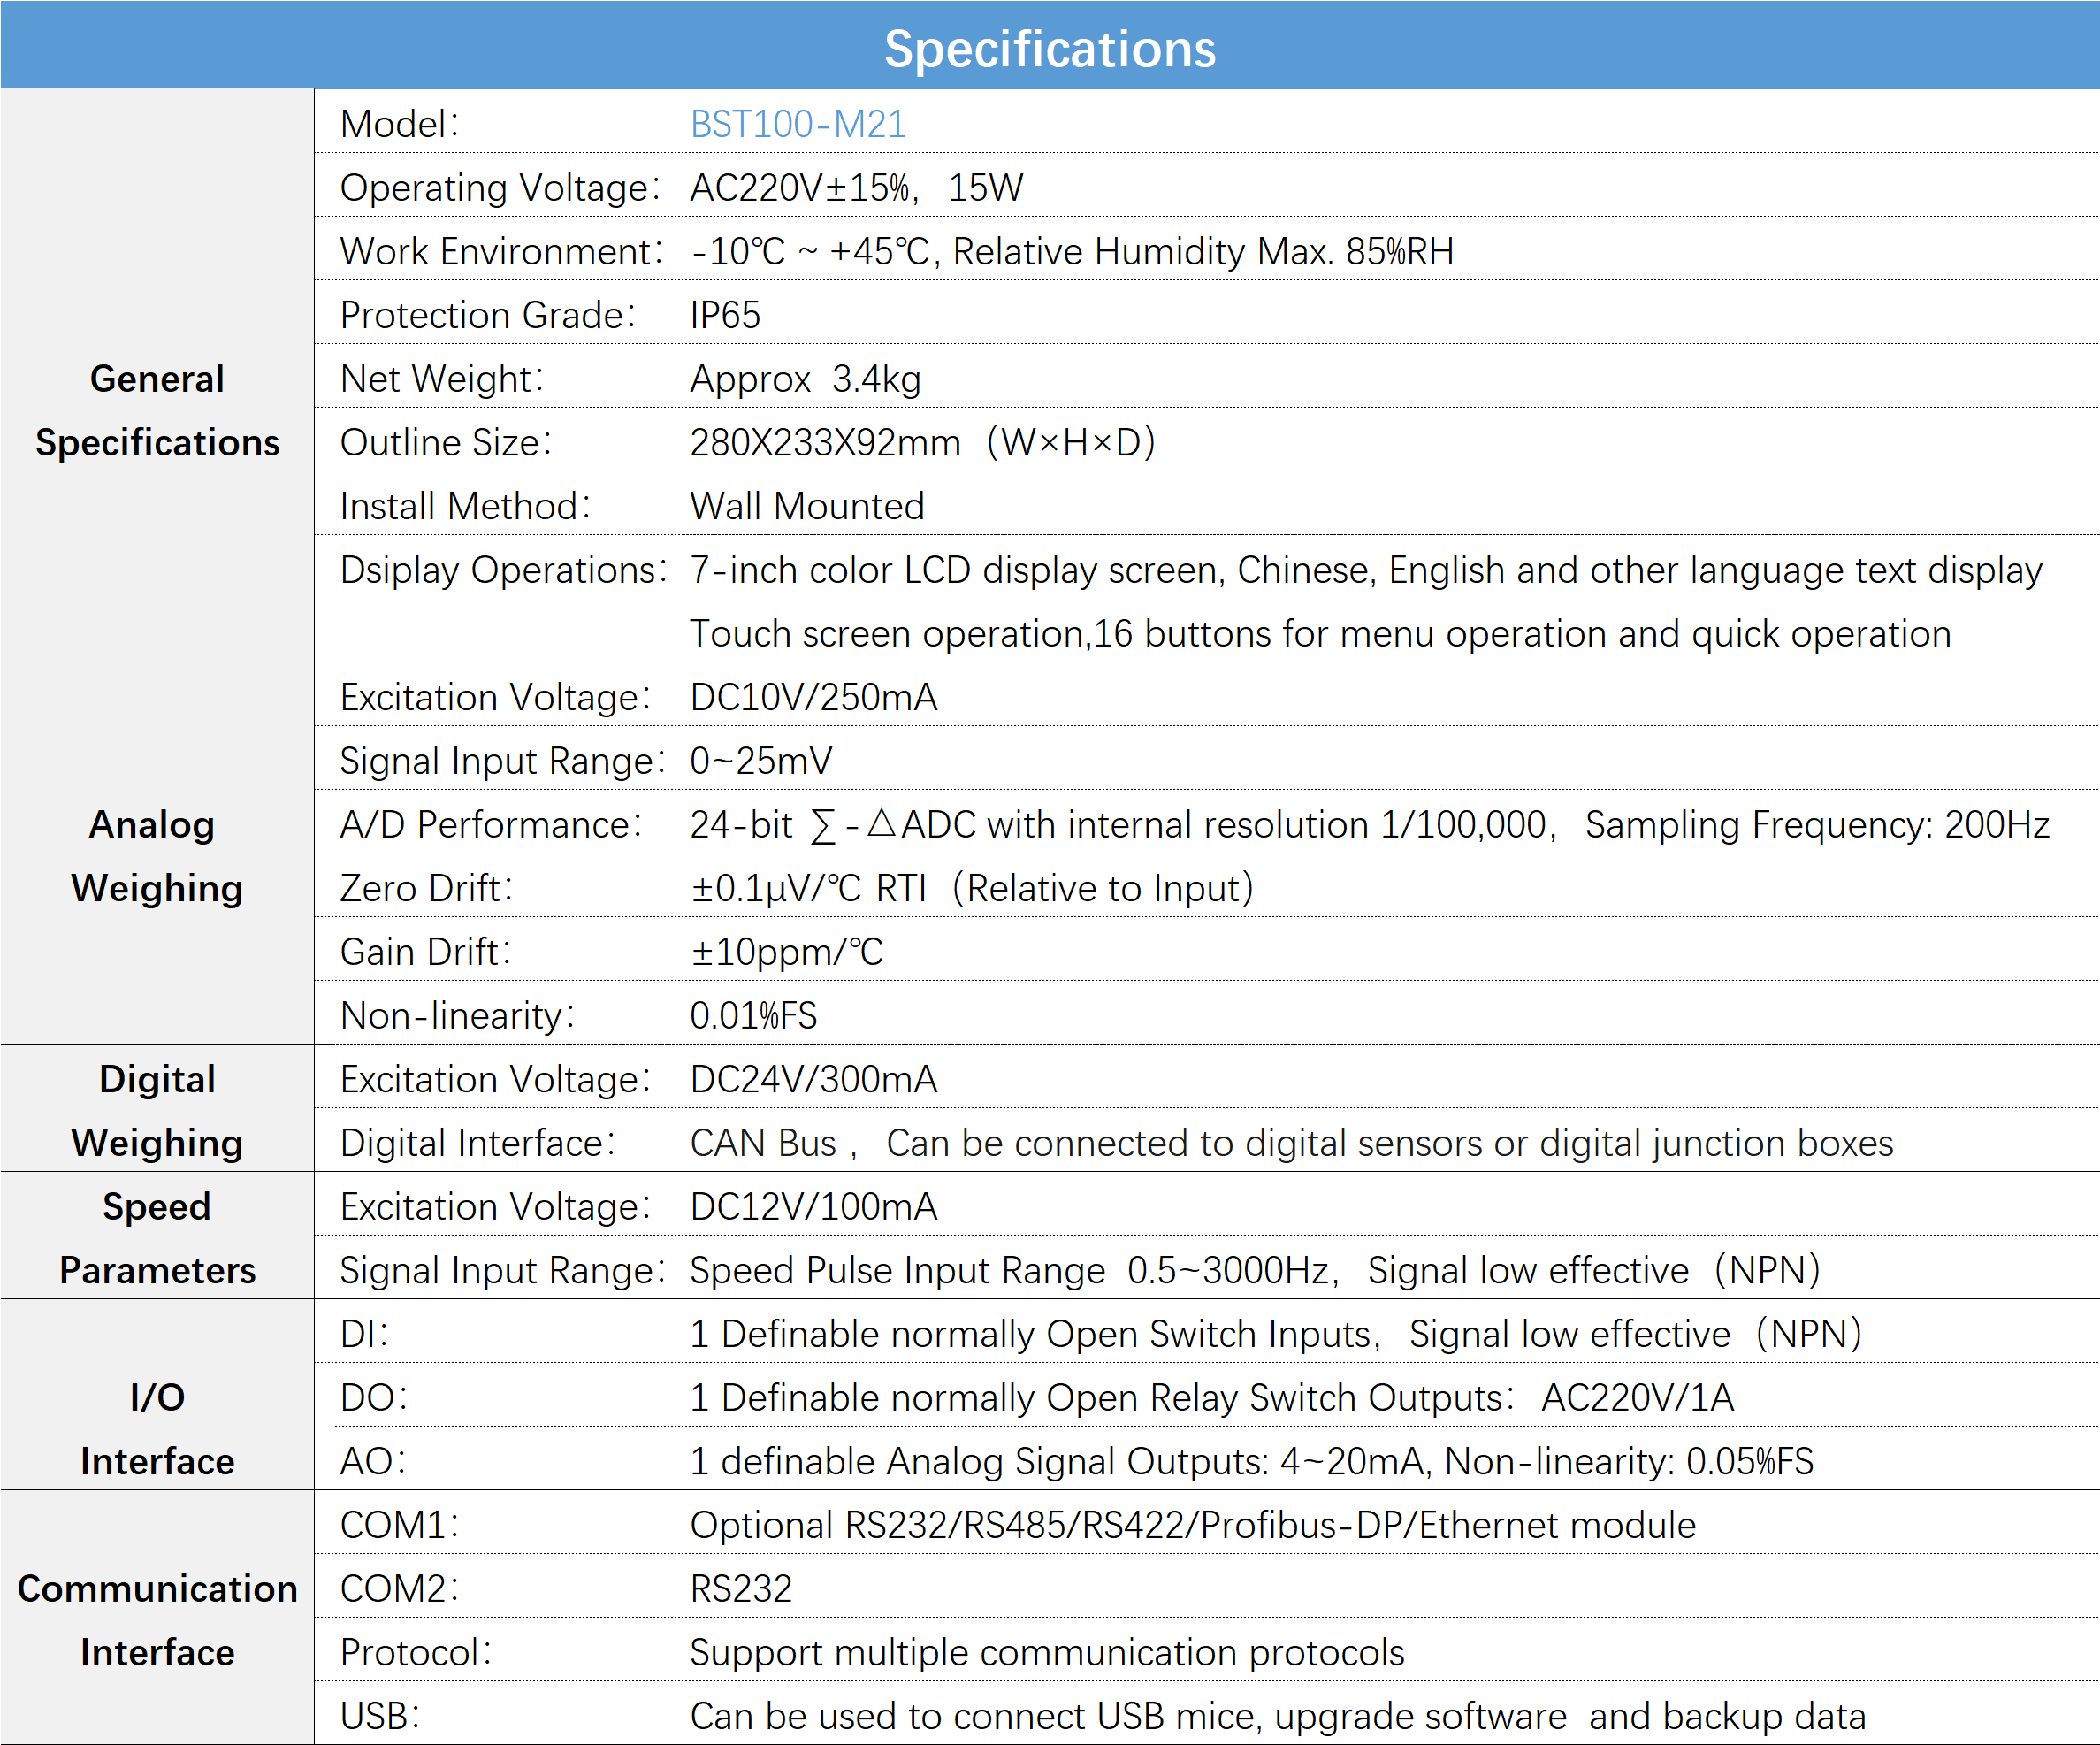This screenshot has height=1745, width=2100.
Task: Click the 'Install Method:' label
Action: coord(465,506)
